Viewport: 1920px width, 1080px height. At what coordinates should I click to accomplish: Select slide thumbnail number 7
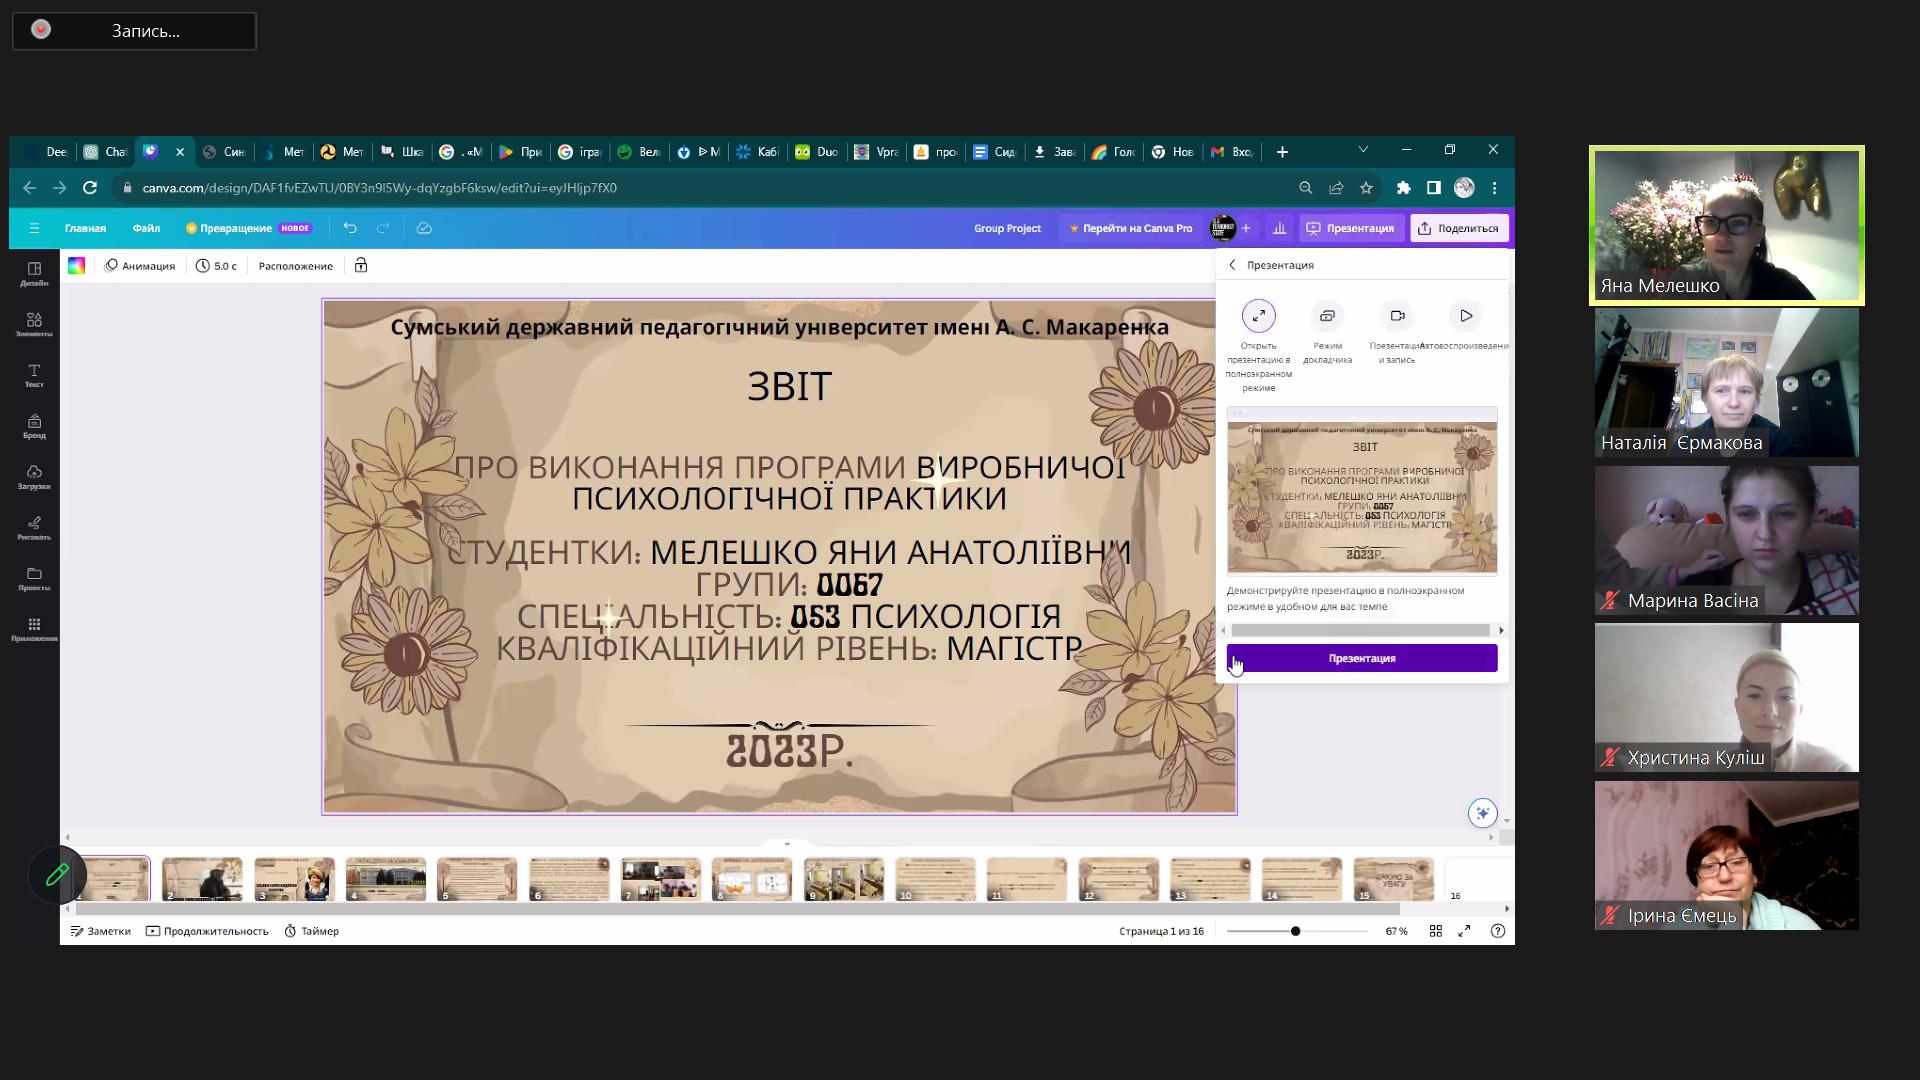point(660,879)
